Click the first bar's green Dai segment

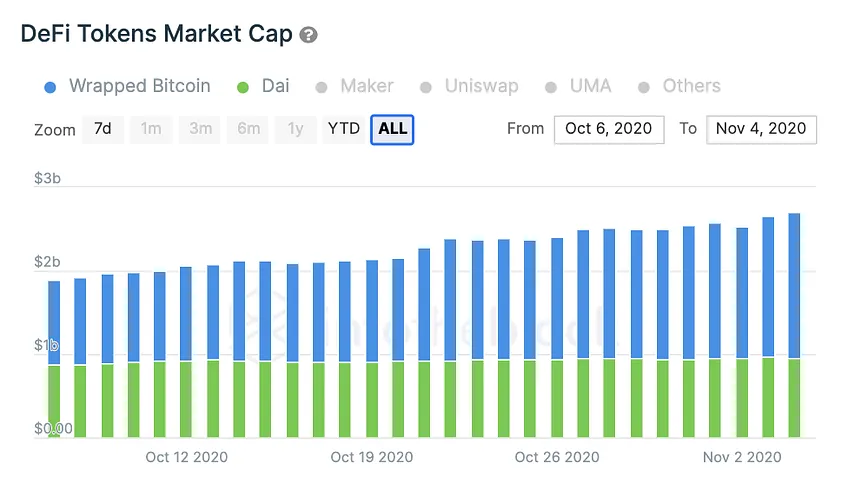[x=54, y=401]
